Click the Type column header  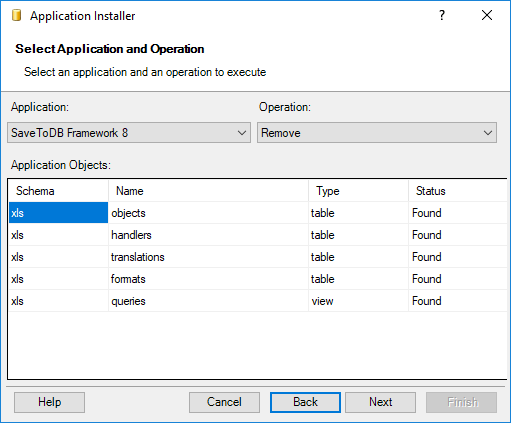pos(358,191)
